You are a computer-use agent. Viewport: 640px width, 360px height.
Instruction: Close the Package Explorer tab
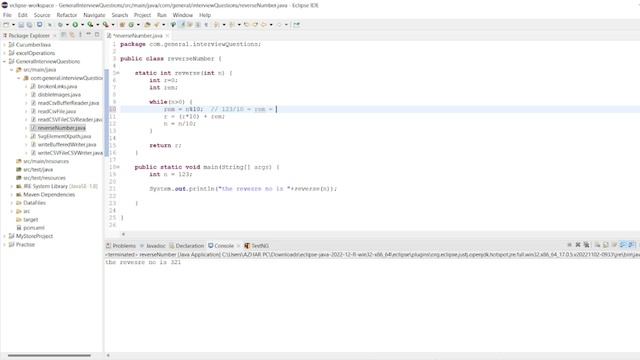tap(54, 36)
